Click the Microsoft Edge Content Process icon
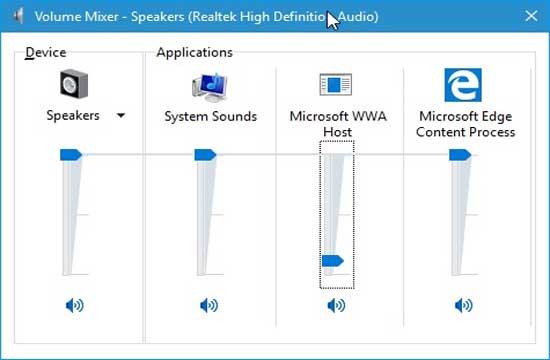 click(463, 85)
